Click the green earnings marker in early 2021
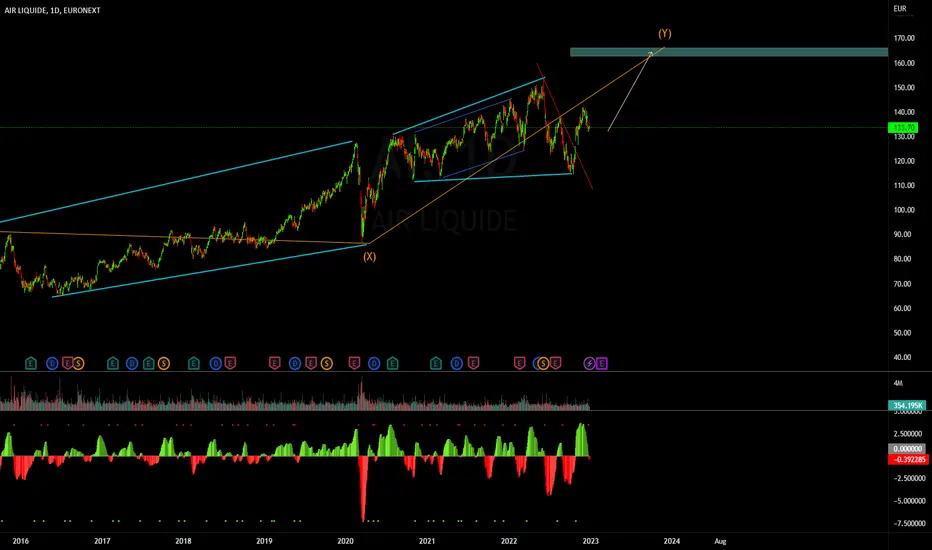Image resolution: width=932 pixels, height=550 pixels. coord(436,363)
